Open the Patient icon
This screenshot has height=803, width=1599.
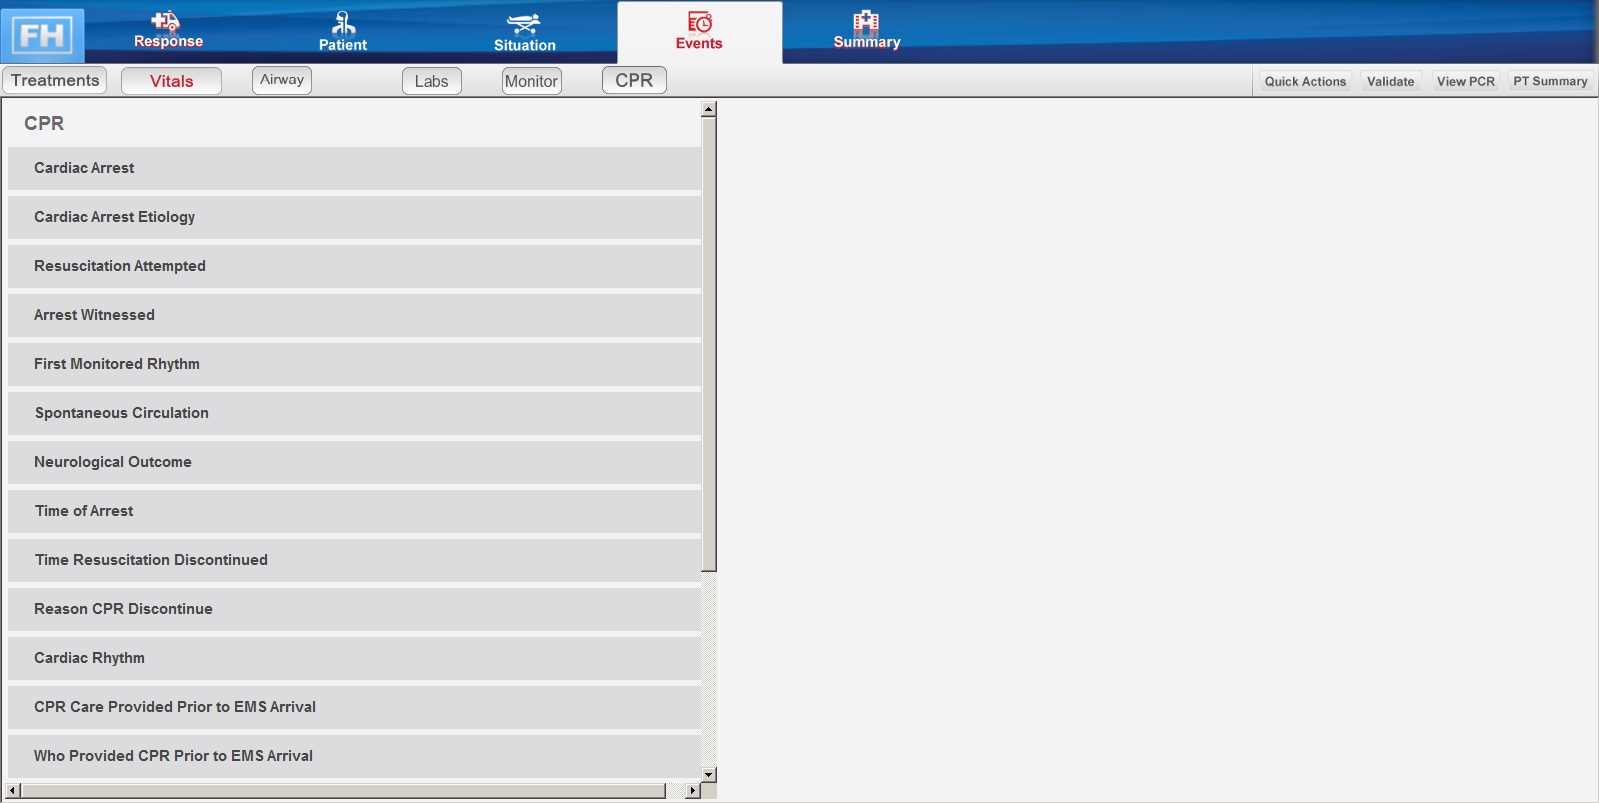344,23
